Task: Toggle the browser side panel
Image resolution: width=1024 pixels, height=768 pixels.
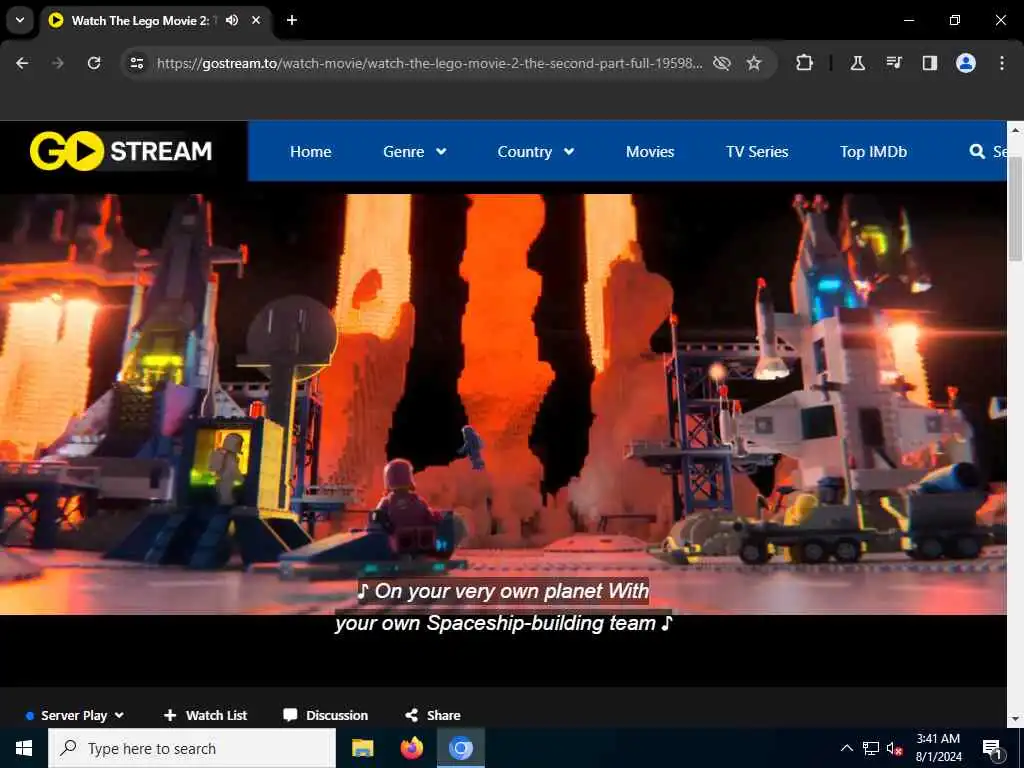Action: coord(929,63)
